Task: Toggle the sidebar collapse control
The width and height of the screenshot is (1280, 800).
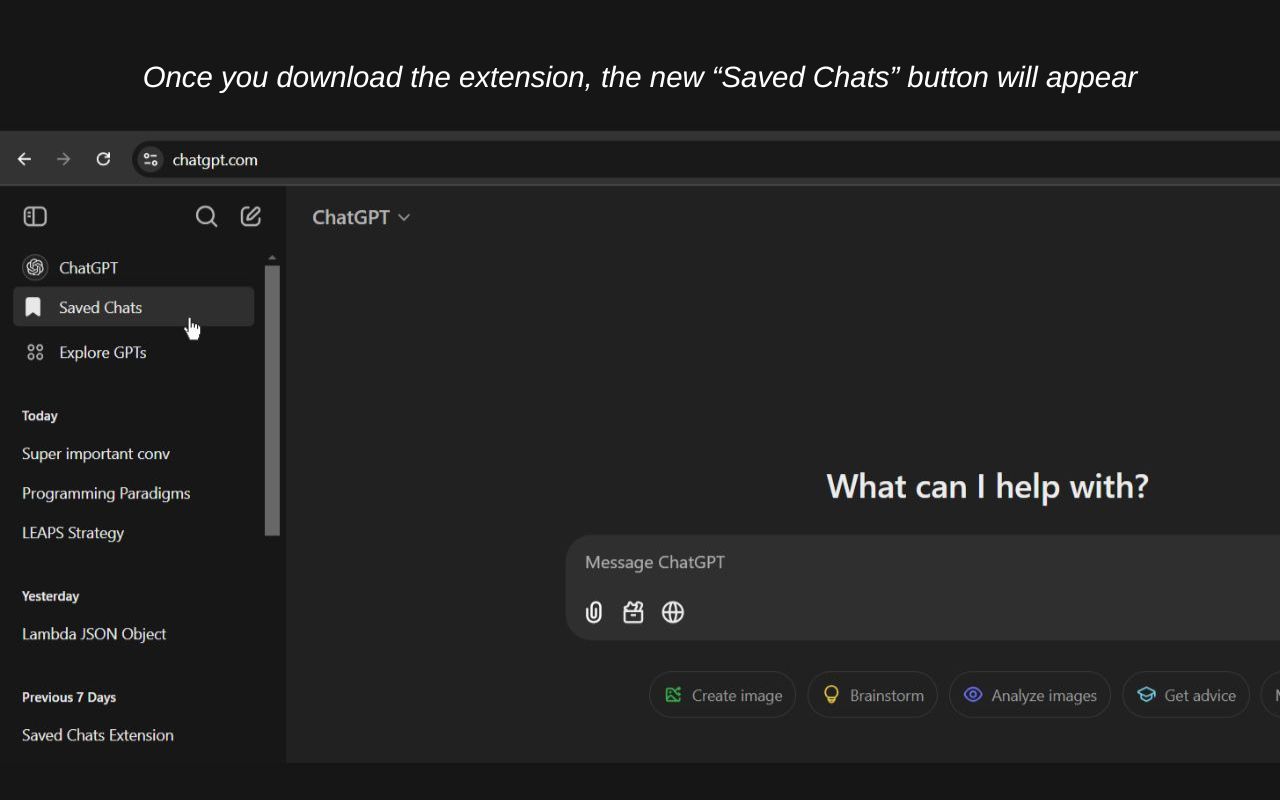Action: 35,216
